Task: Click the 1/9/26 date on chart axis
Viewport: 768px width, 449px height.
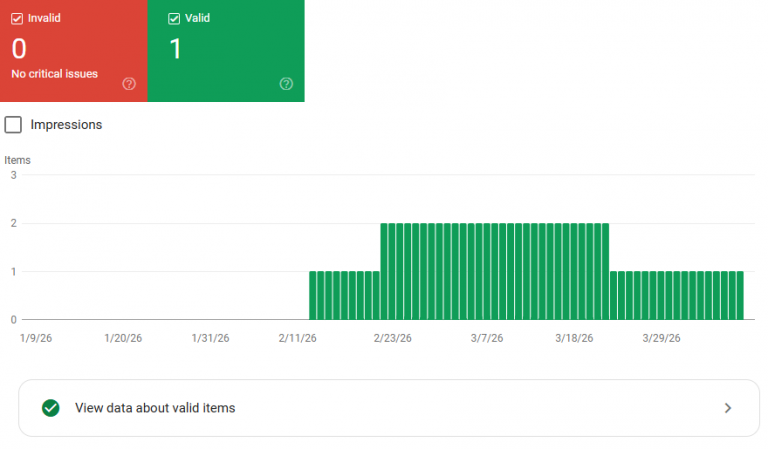Action: pos(35,338)
